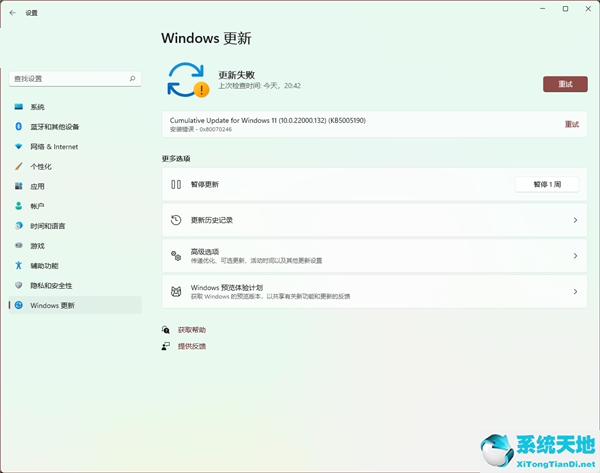Click 重试 link for KB5005190 update

[x=572, y=124]
